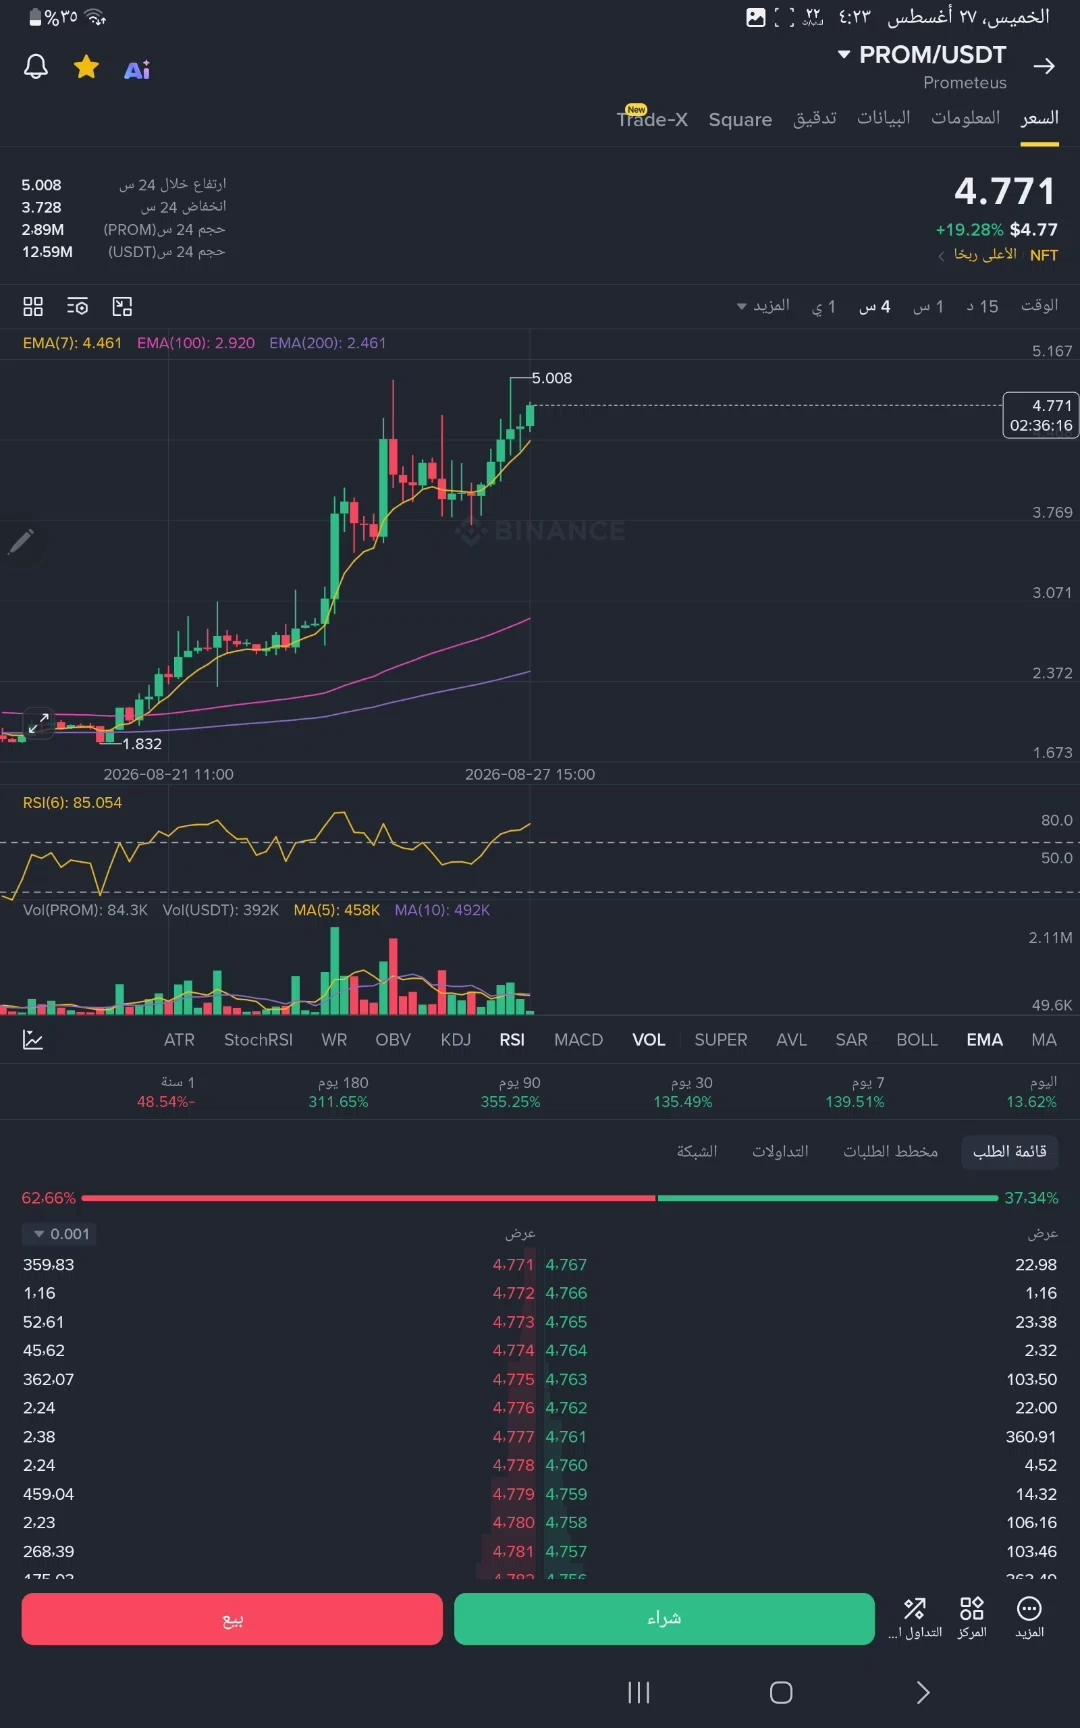1080x1728 pixels.
Task: Expand the المزيد timeframe dropdown
Action: pyautogui.click(x=763, y=305)
